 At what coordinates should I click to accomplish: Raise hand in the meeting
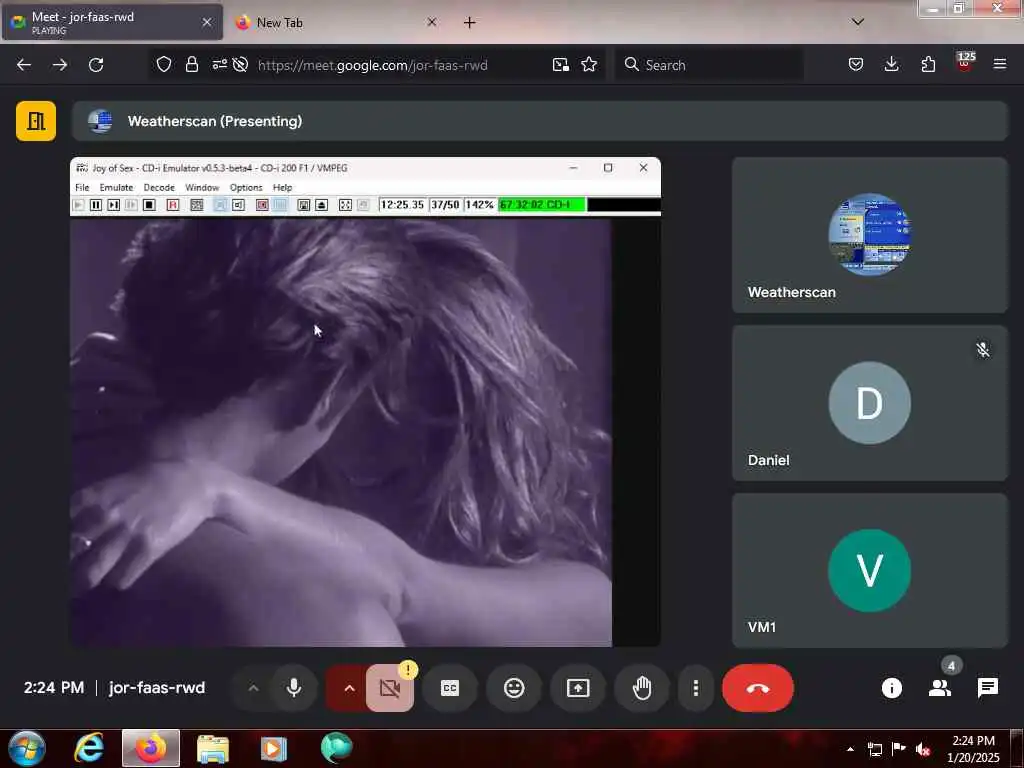tap(642, 688)
